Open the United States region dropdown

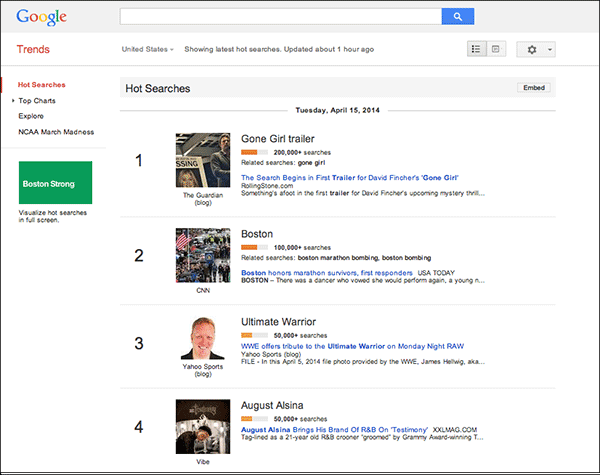(147, 49)
